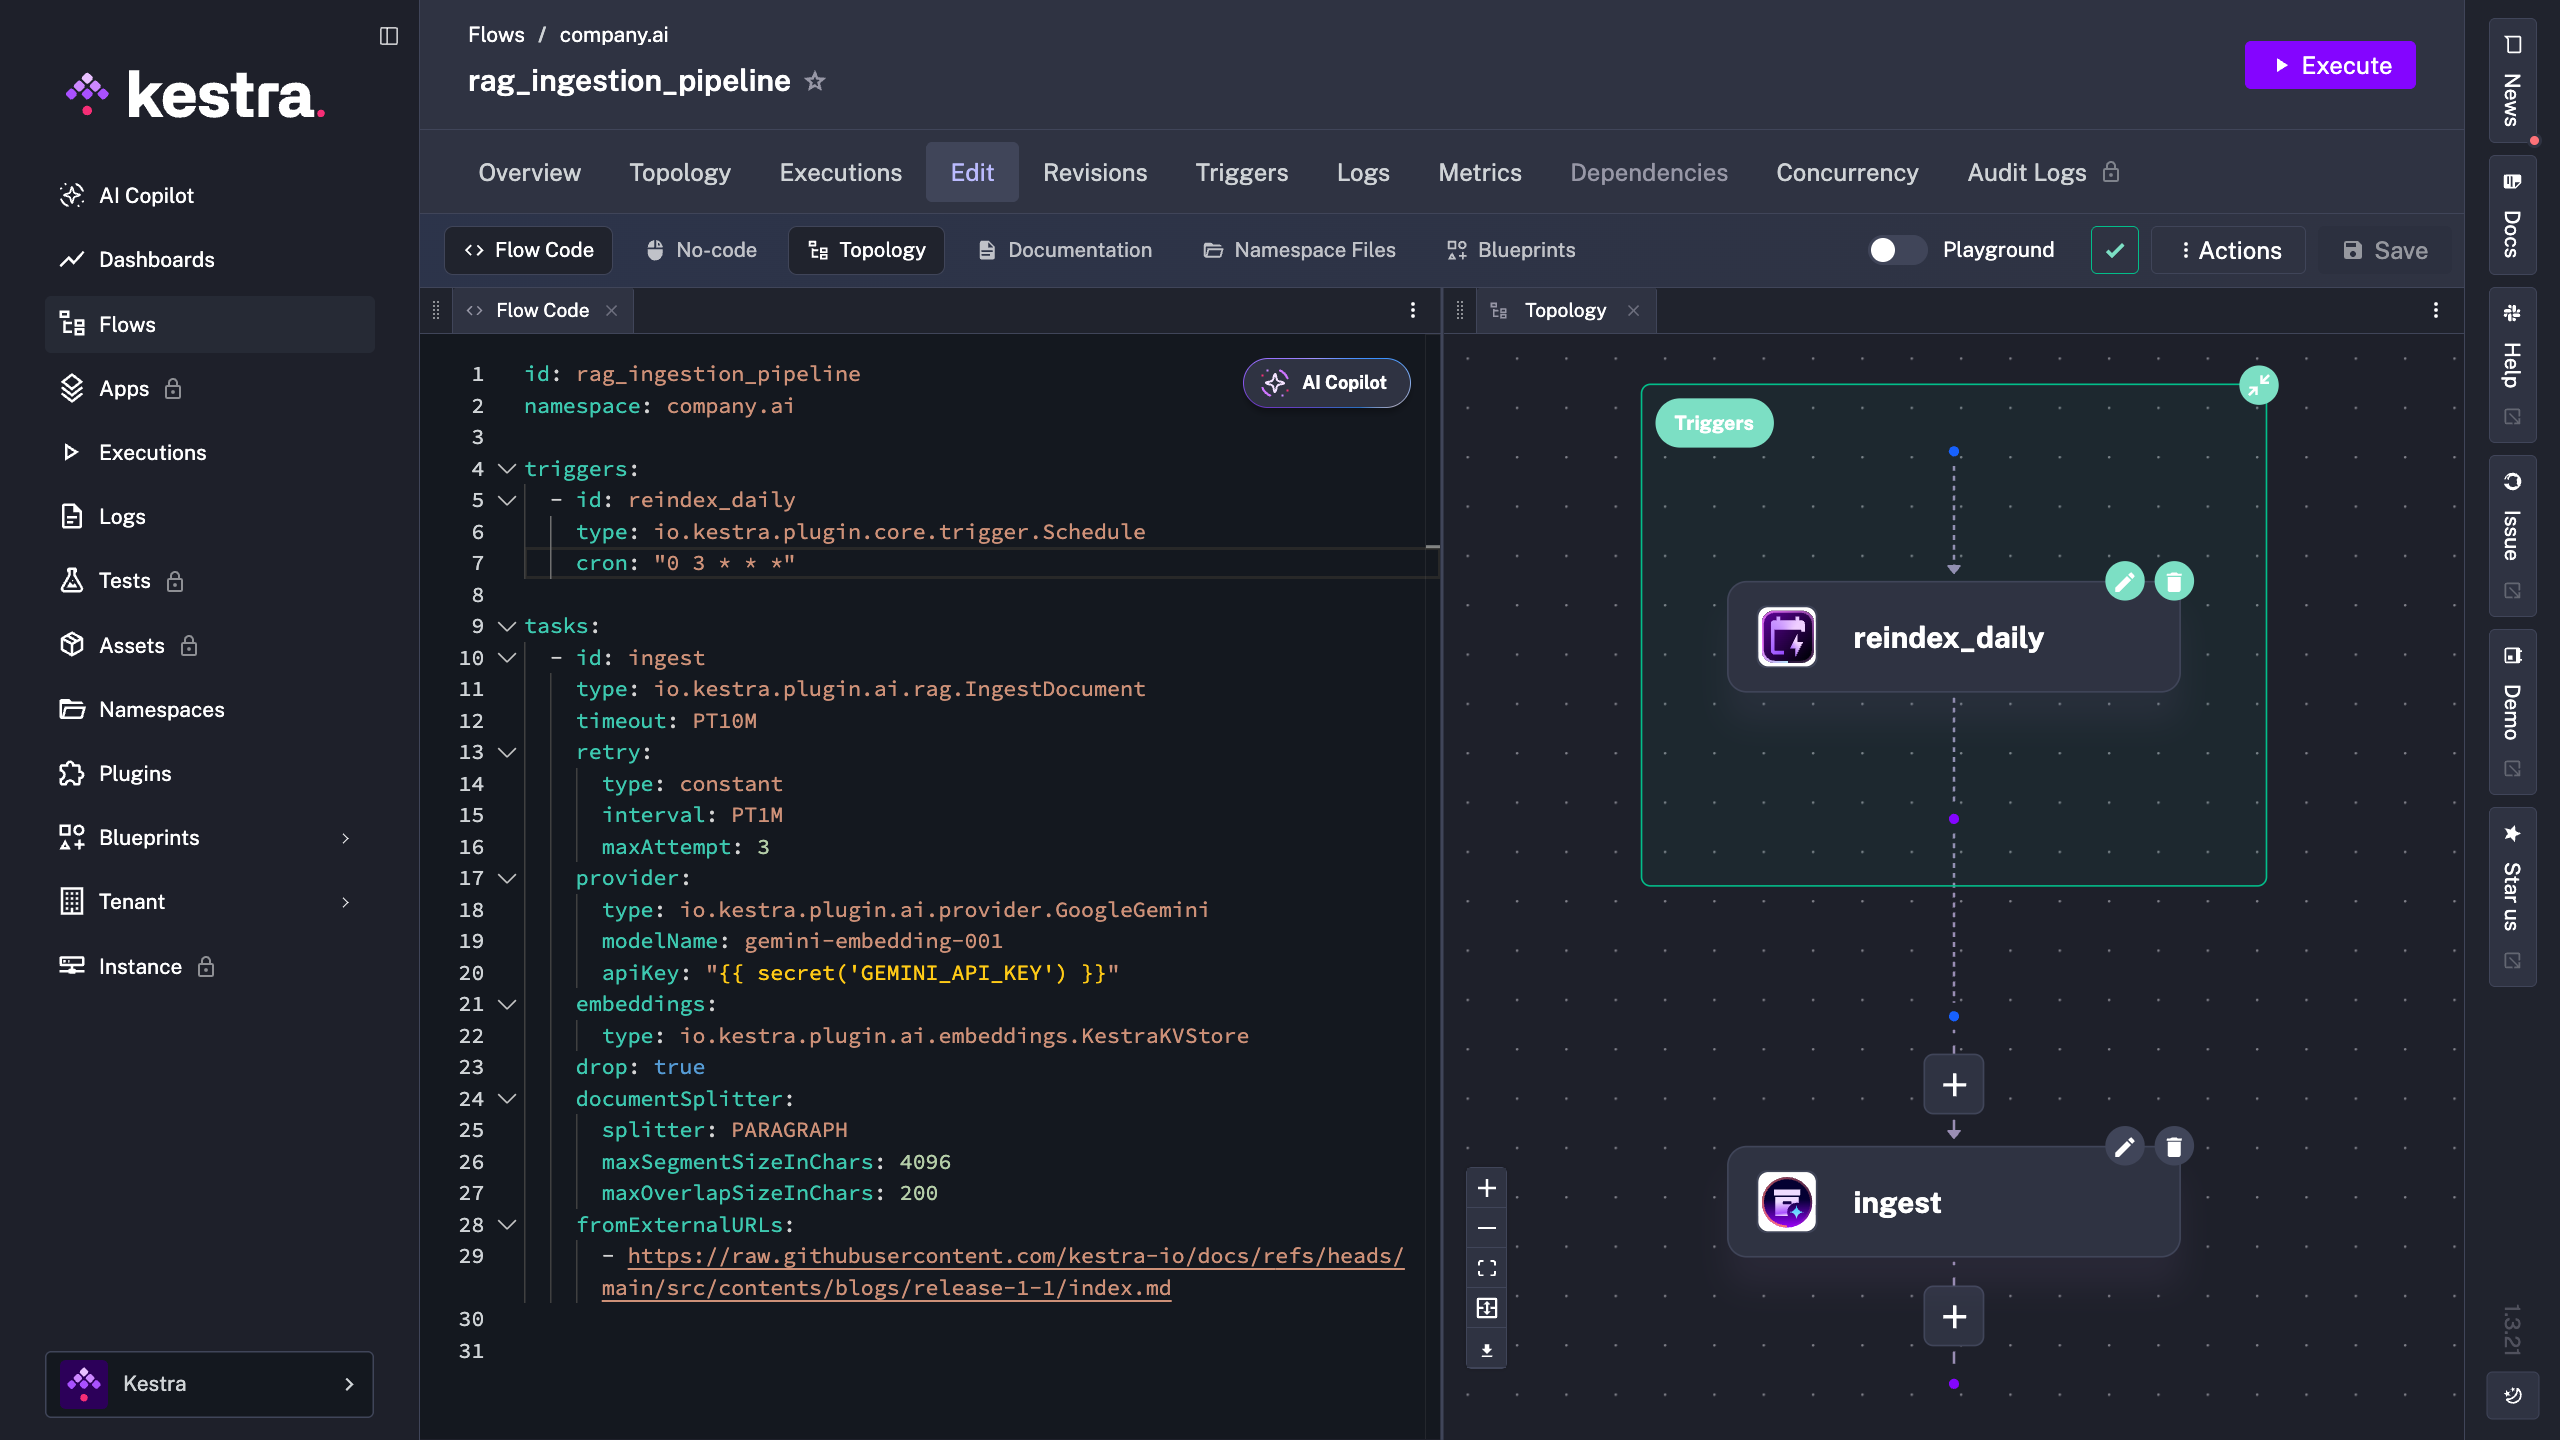
Task: Expand the Tenant sidebar submenu
Action: 346,902
